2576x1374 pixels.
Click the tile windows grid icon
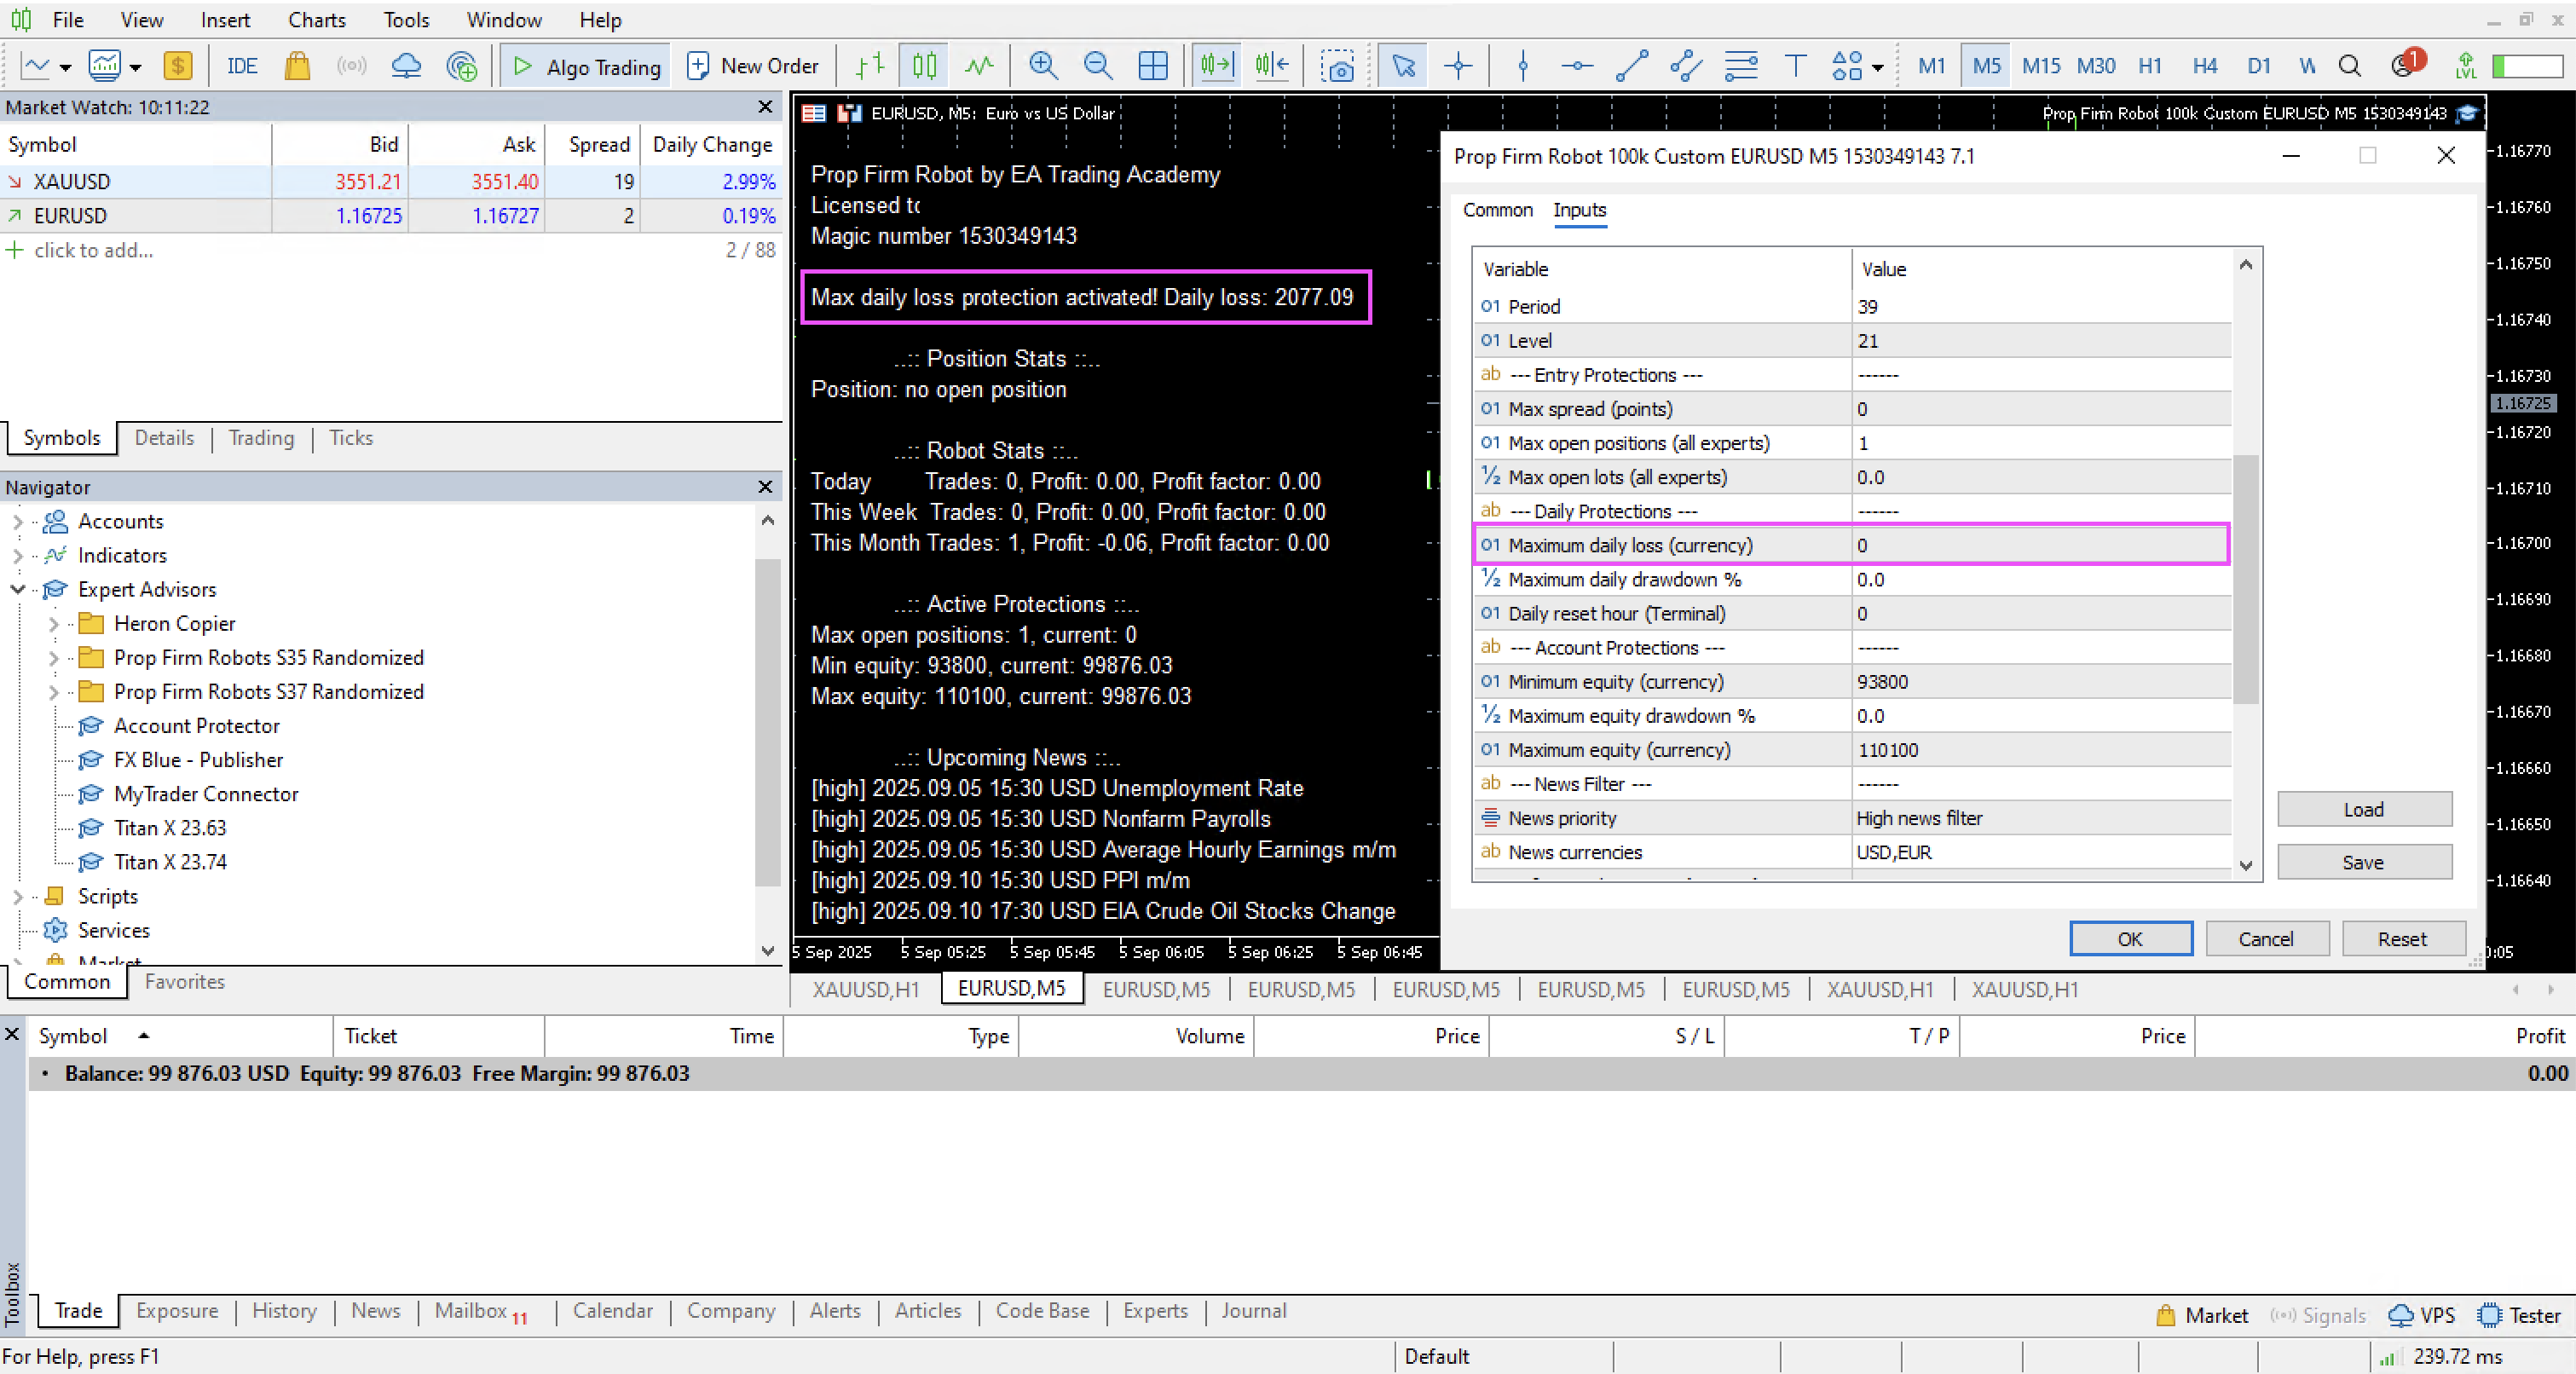pos(1153,66)
